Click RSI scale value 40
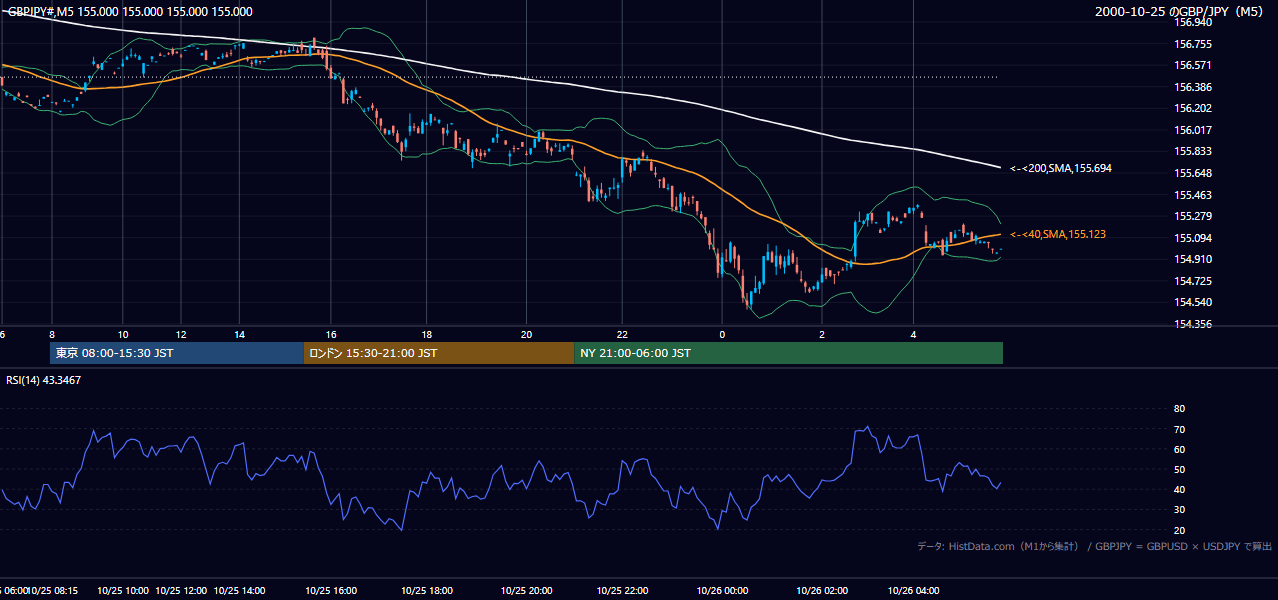 pos(1179,489)
